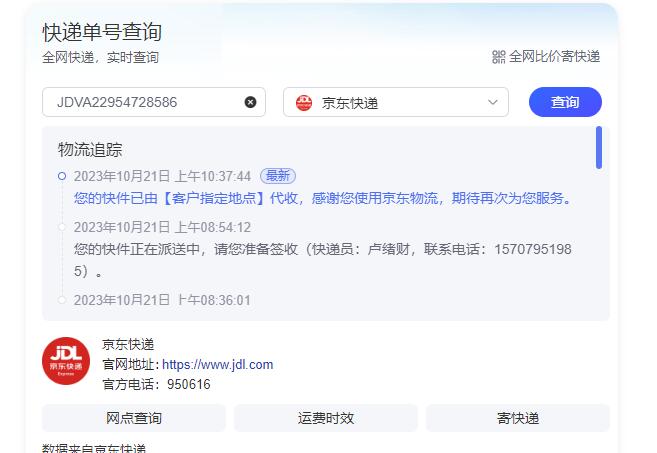This screenshot has width=657, height=453.
Task: Click the red JDL logo in the courier dropdown
Action: 304,102
